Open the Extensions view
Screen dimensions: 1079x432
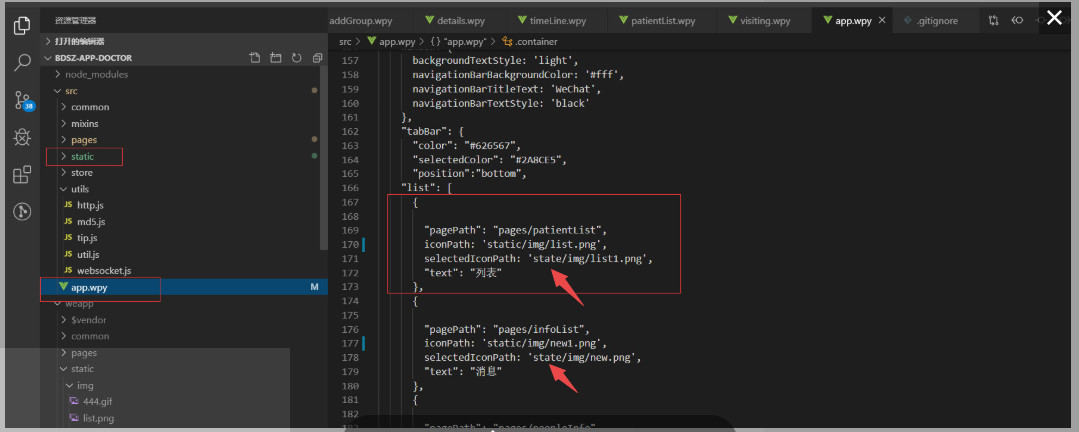point(22,175)
